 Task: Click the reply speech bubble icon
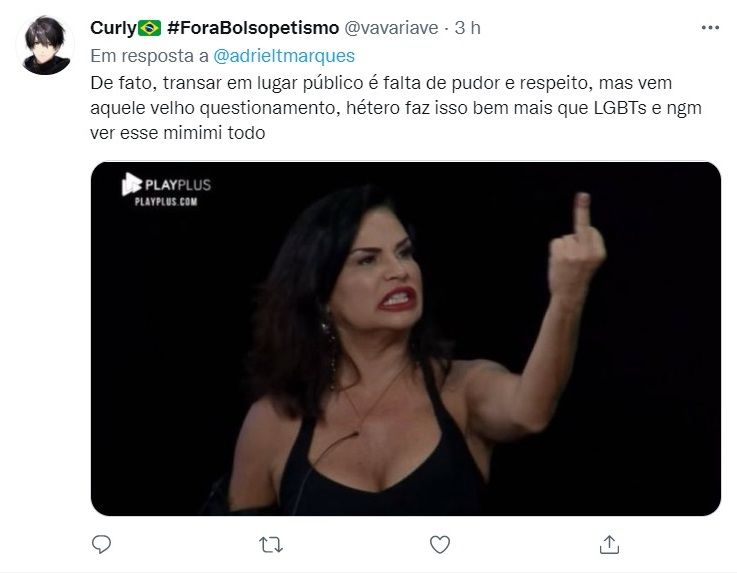point(101,544)
